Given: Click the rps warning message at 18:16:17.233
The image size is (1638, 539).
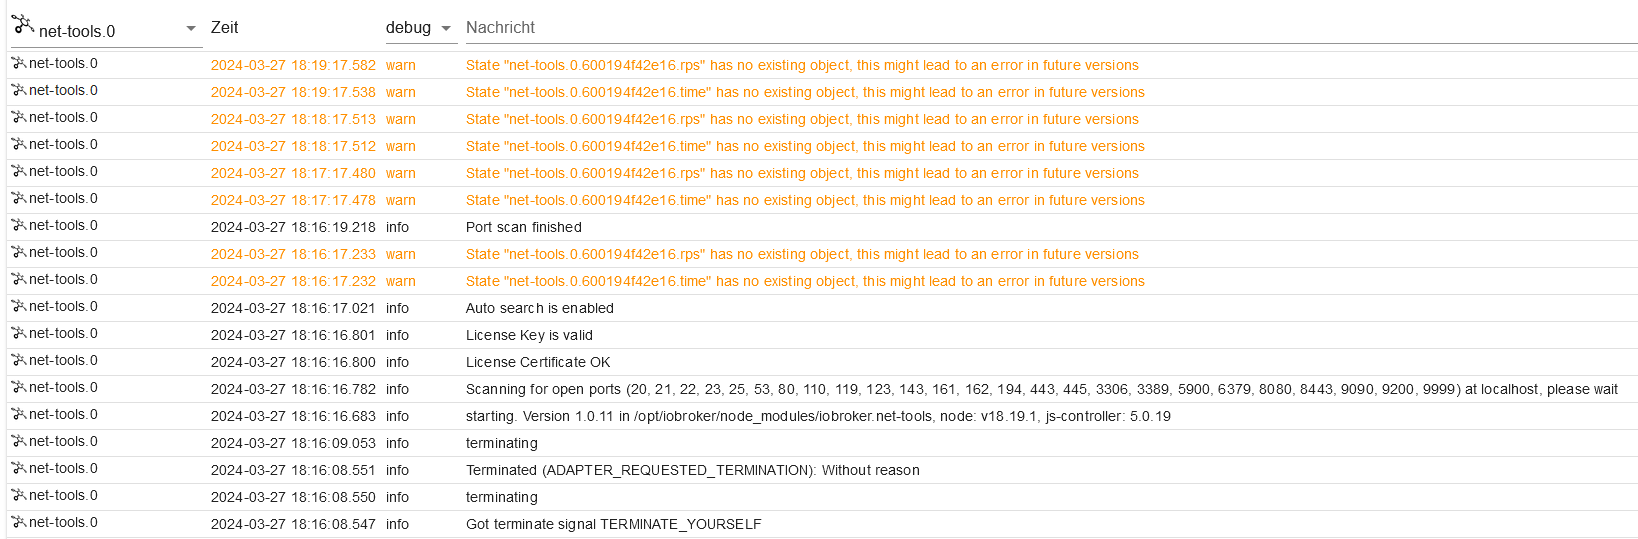Looking at the screenshot, I should (802, 254).
